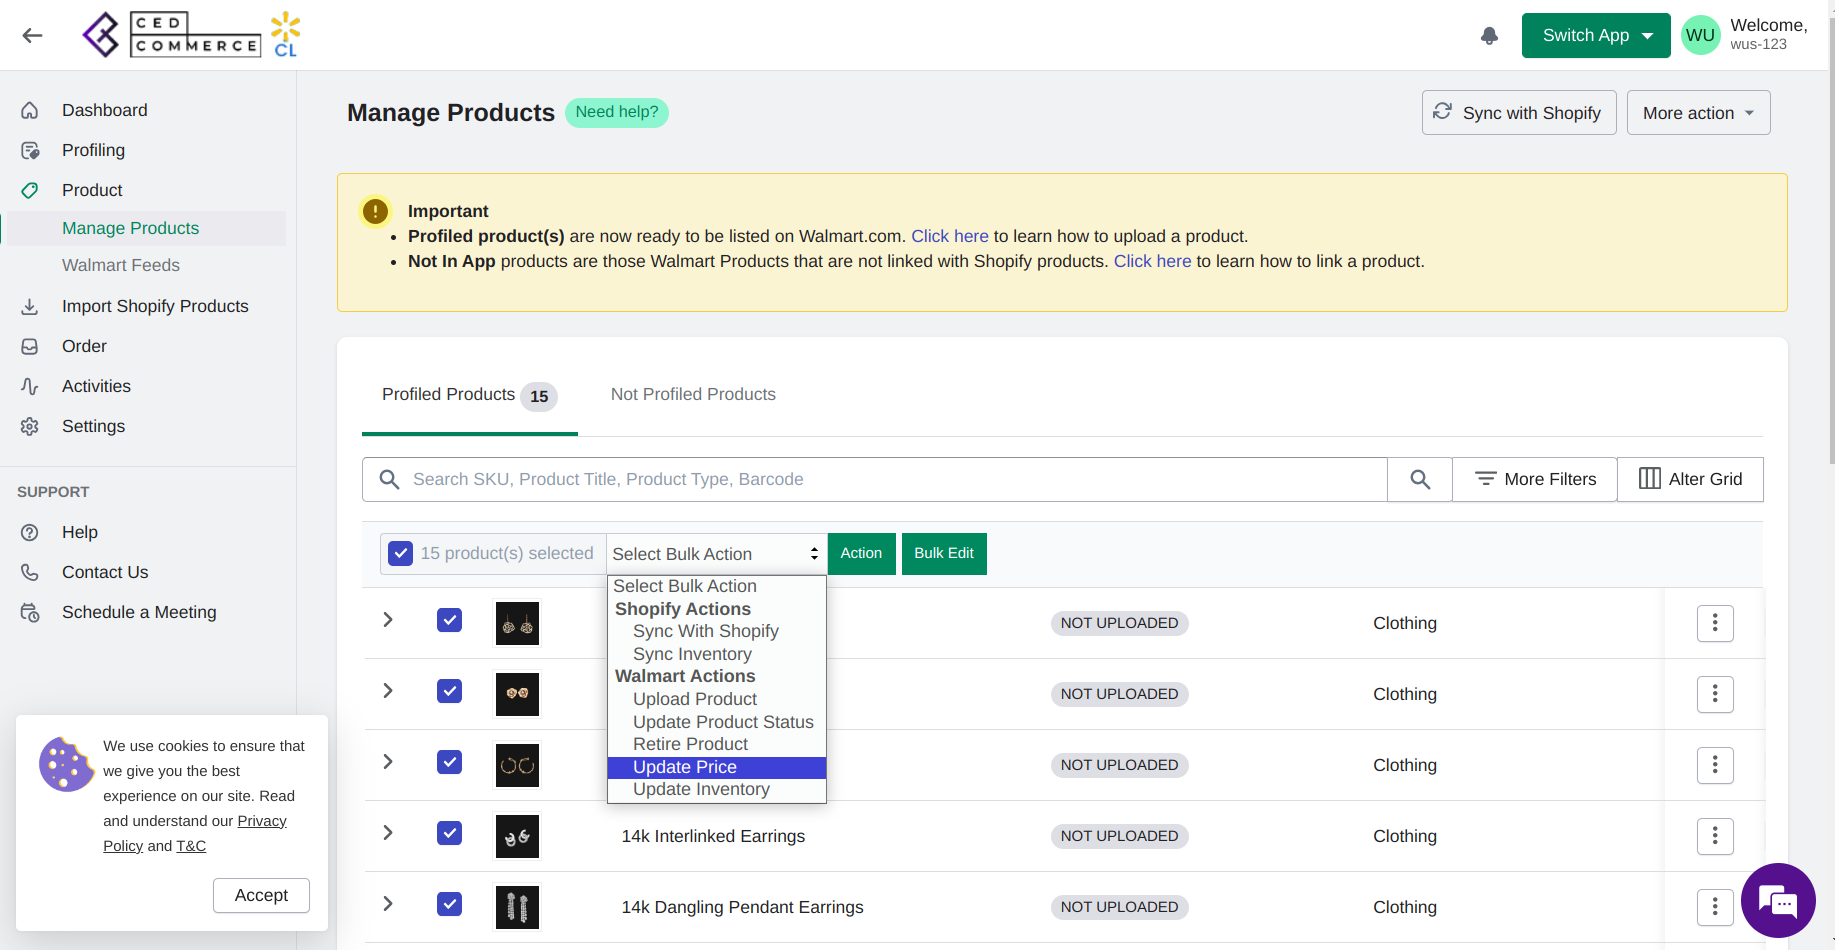The height and width of the screenshot is (950, 1835).
Task: Open the More action dropdown
Action: click(1698, 113)
